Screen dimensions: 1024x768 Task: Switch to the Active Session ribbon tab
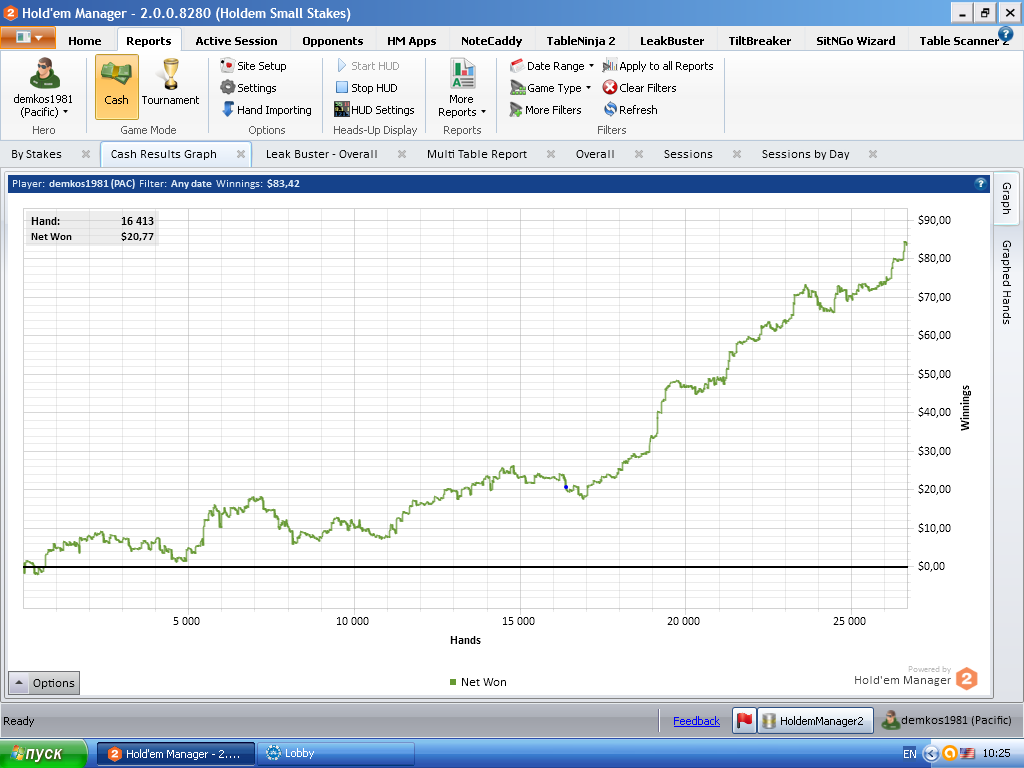coord(236,40)
